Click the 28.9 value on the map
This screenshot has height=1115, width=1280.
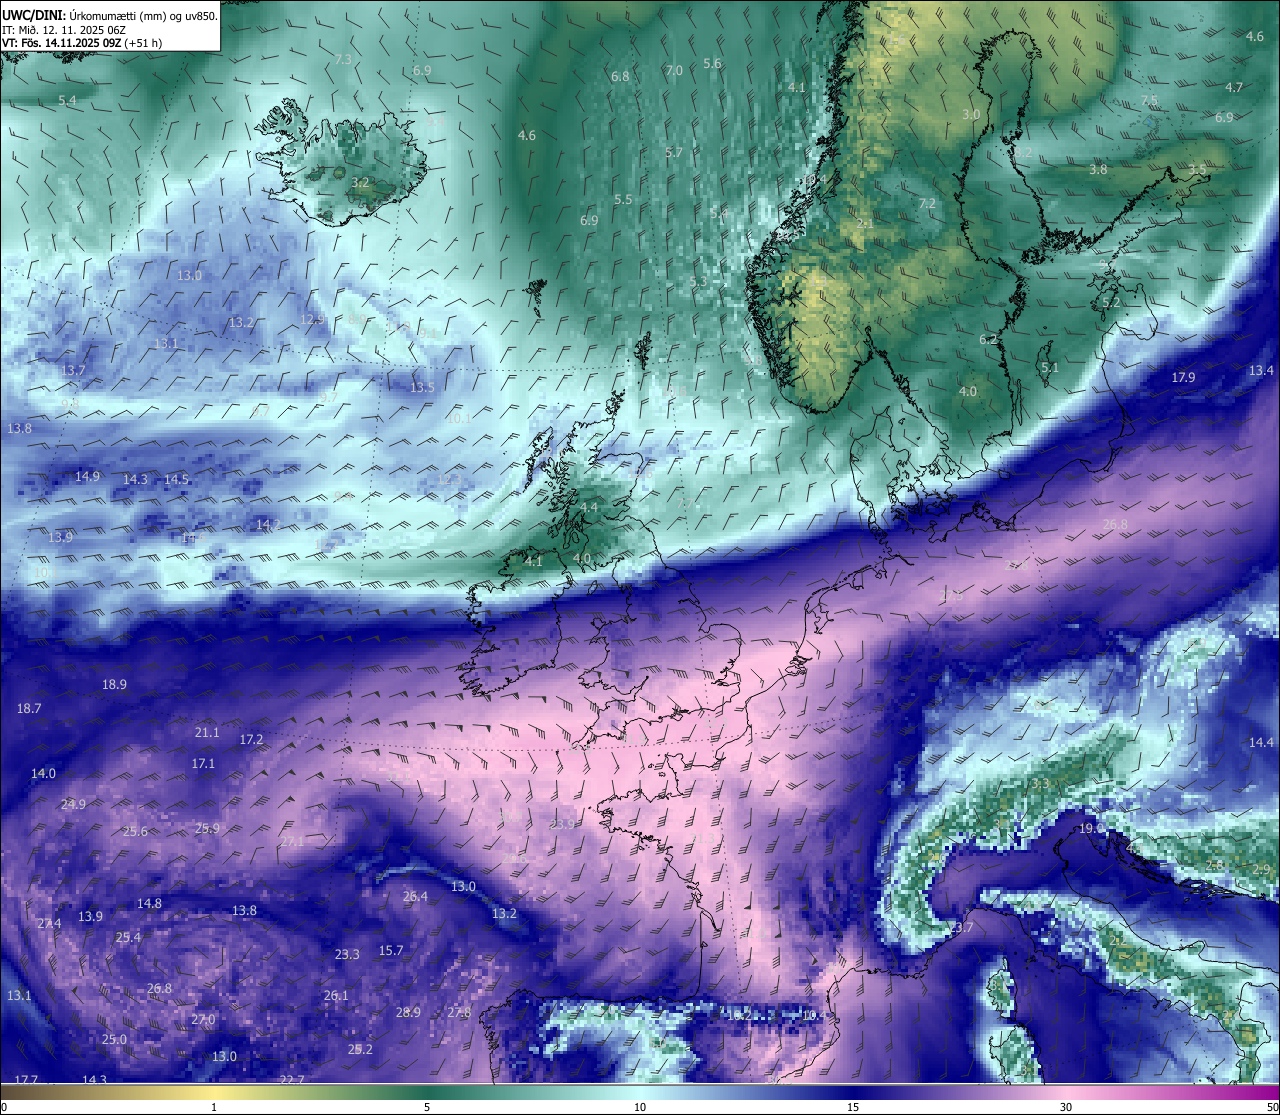pyautogui.click(x=408, y=1013)
